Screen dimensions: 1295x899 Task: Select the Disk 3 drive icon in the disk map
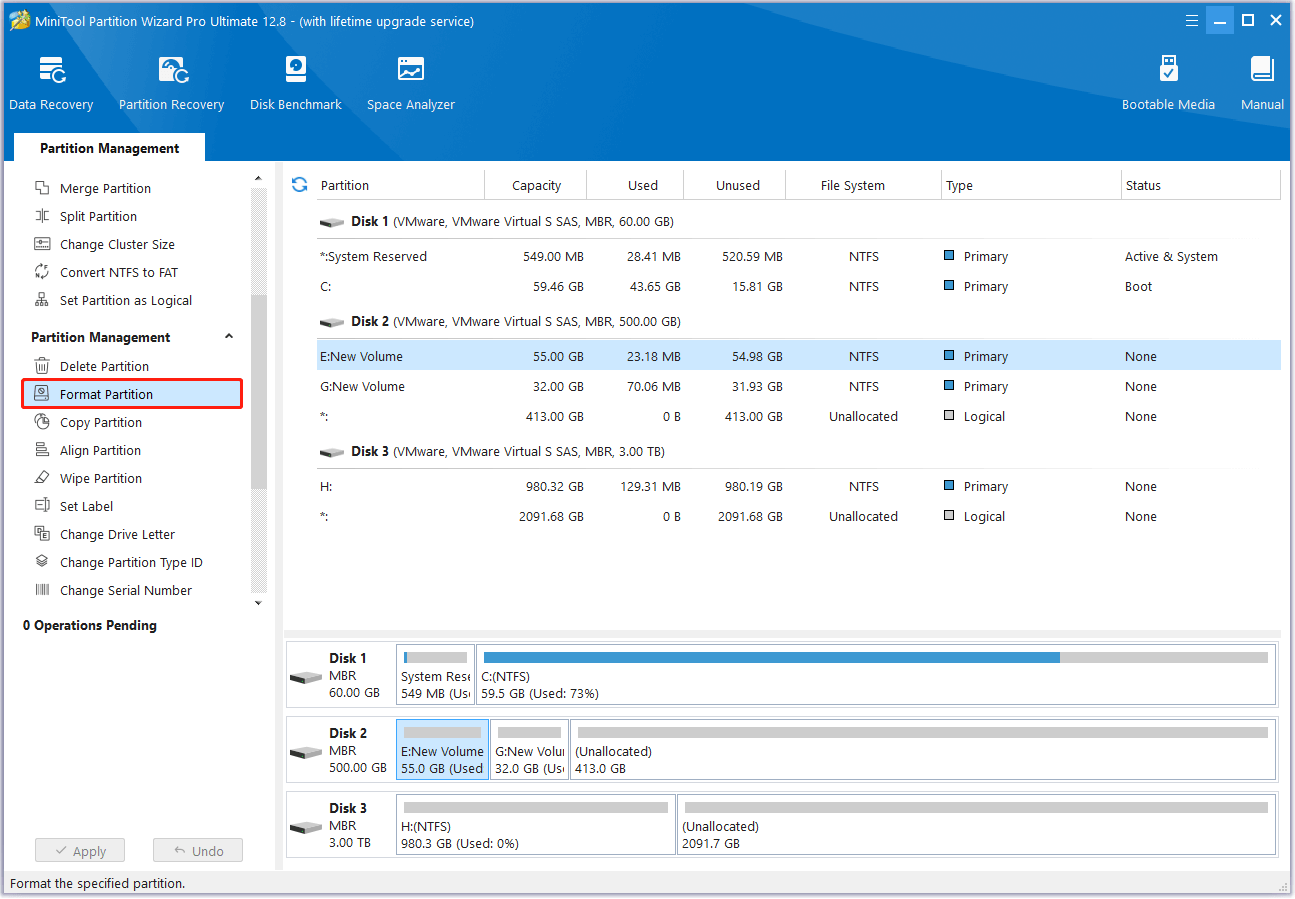pos(306,827)
